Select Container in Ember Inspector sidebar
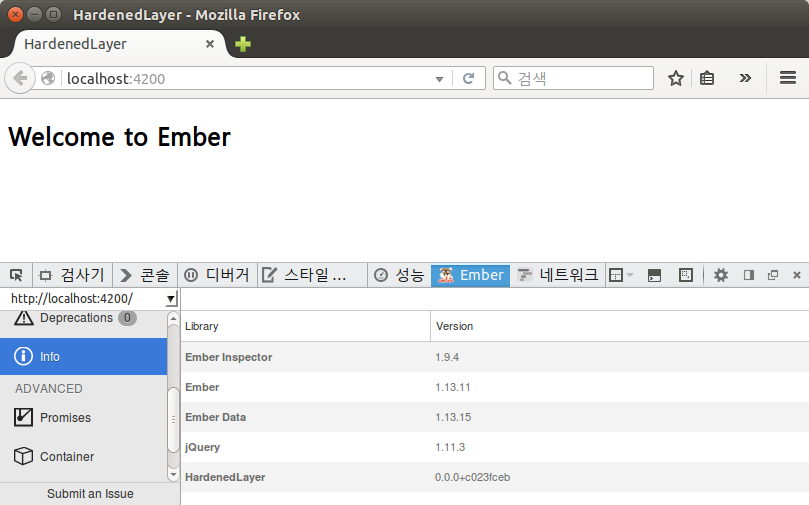The width and height of the screenshot is (809, 505). (x=66, y=457)
